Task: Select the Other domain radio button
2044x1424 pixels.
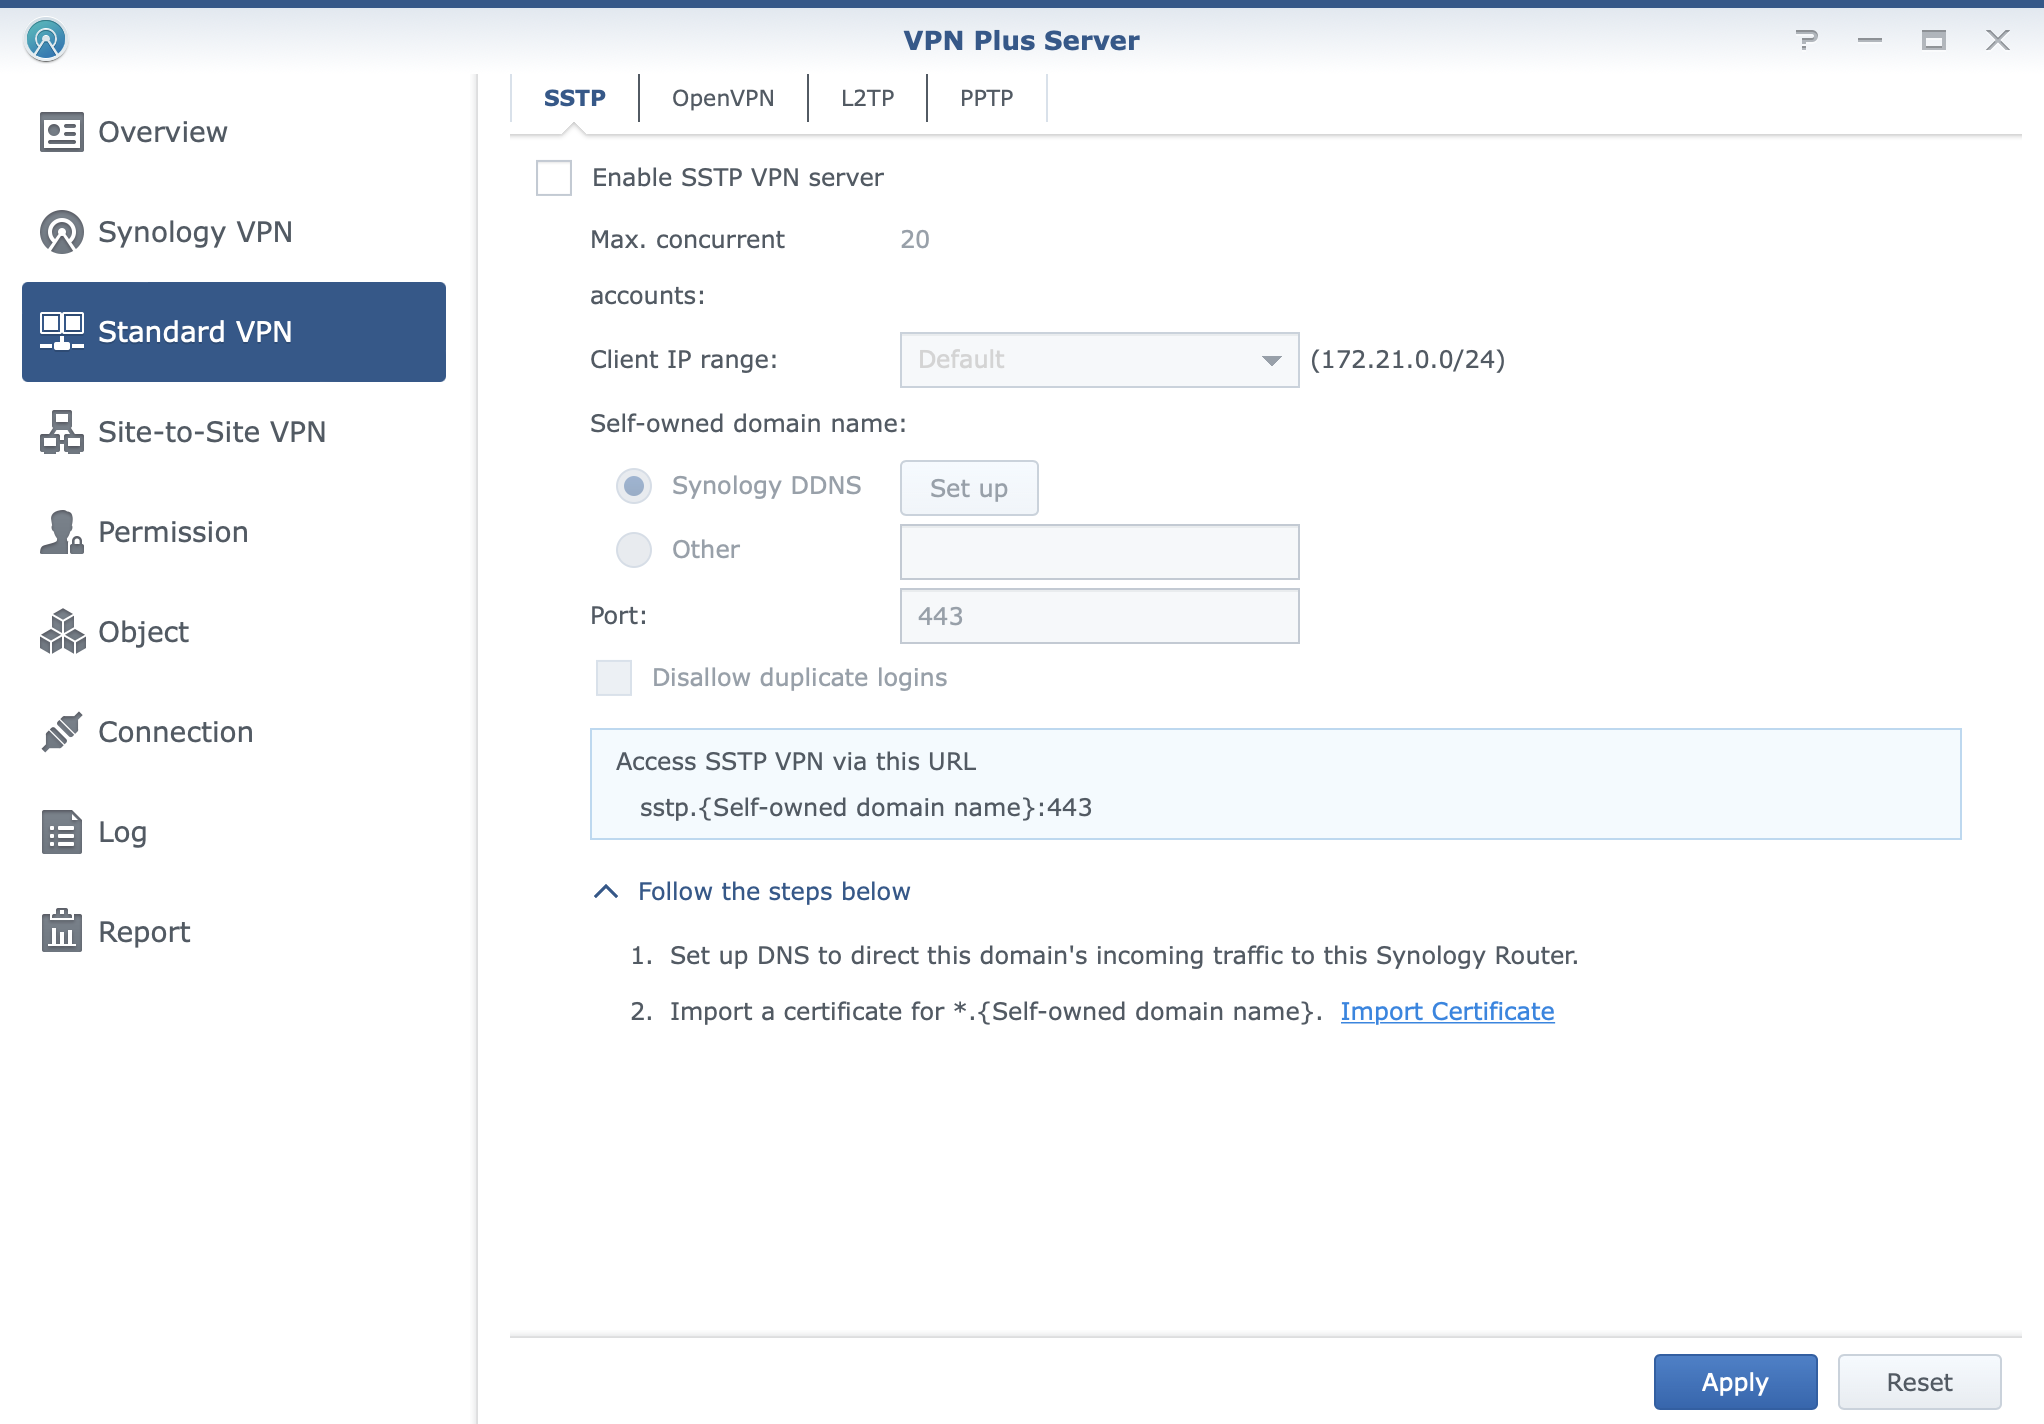Action: click(x=634, y=550)
